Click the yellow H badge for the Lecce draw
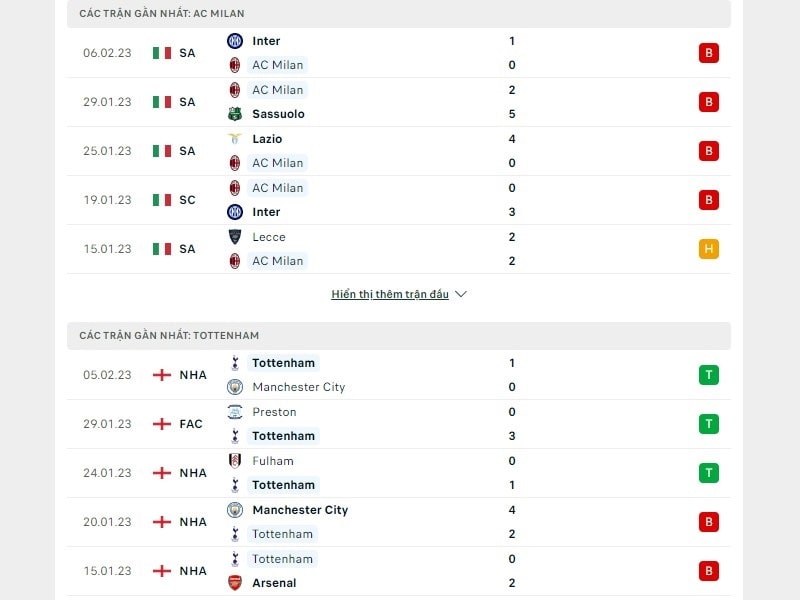 pos(709,249)
